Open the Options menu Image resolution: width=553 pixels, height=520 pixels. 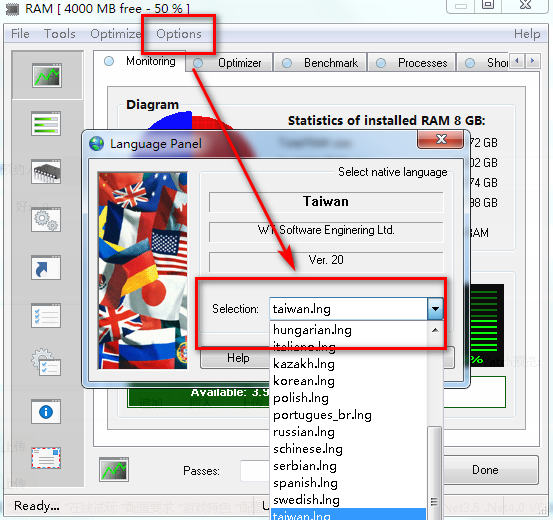[179, 34]
